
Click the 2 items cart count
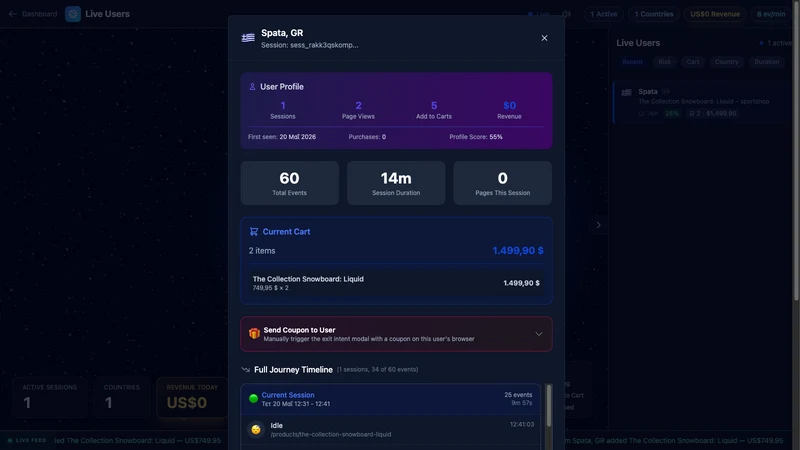pos(262,251)
